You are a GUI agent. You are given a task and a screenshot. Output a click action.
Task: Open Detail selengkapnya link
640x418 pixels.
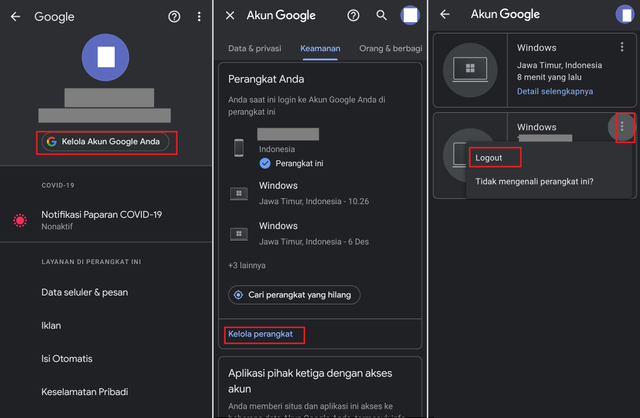(x=555, y=91)
